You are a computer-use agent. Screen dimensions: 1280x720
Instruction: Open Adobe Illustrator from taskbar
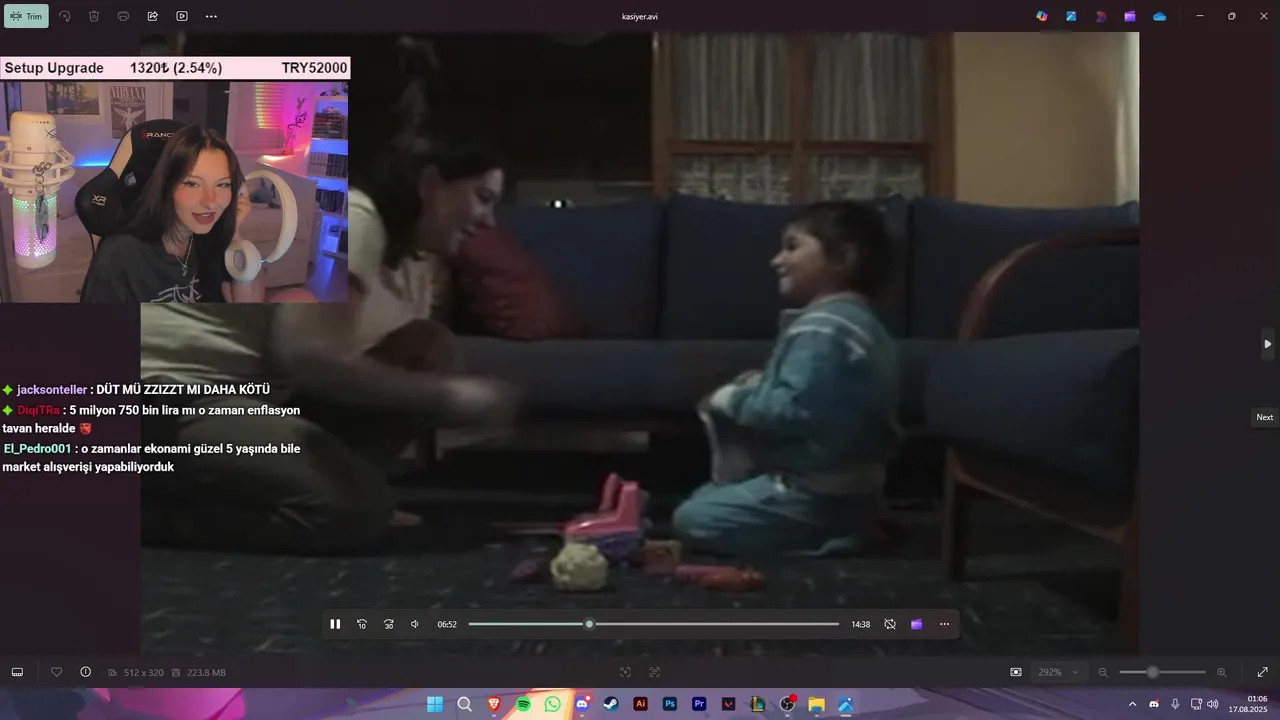[x=641, y=704]
